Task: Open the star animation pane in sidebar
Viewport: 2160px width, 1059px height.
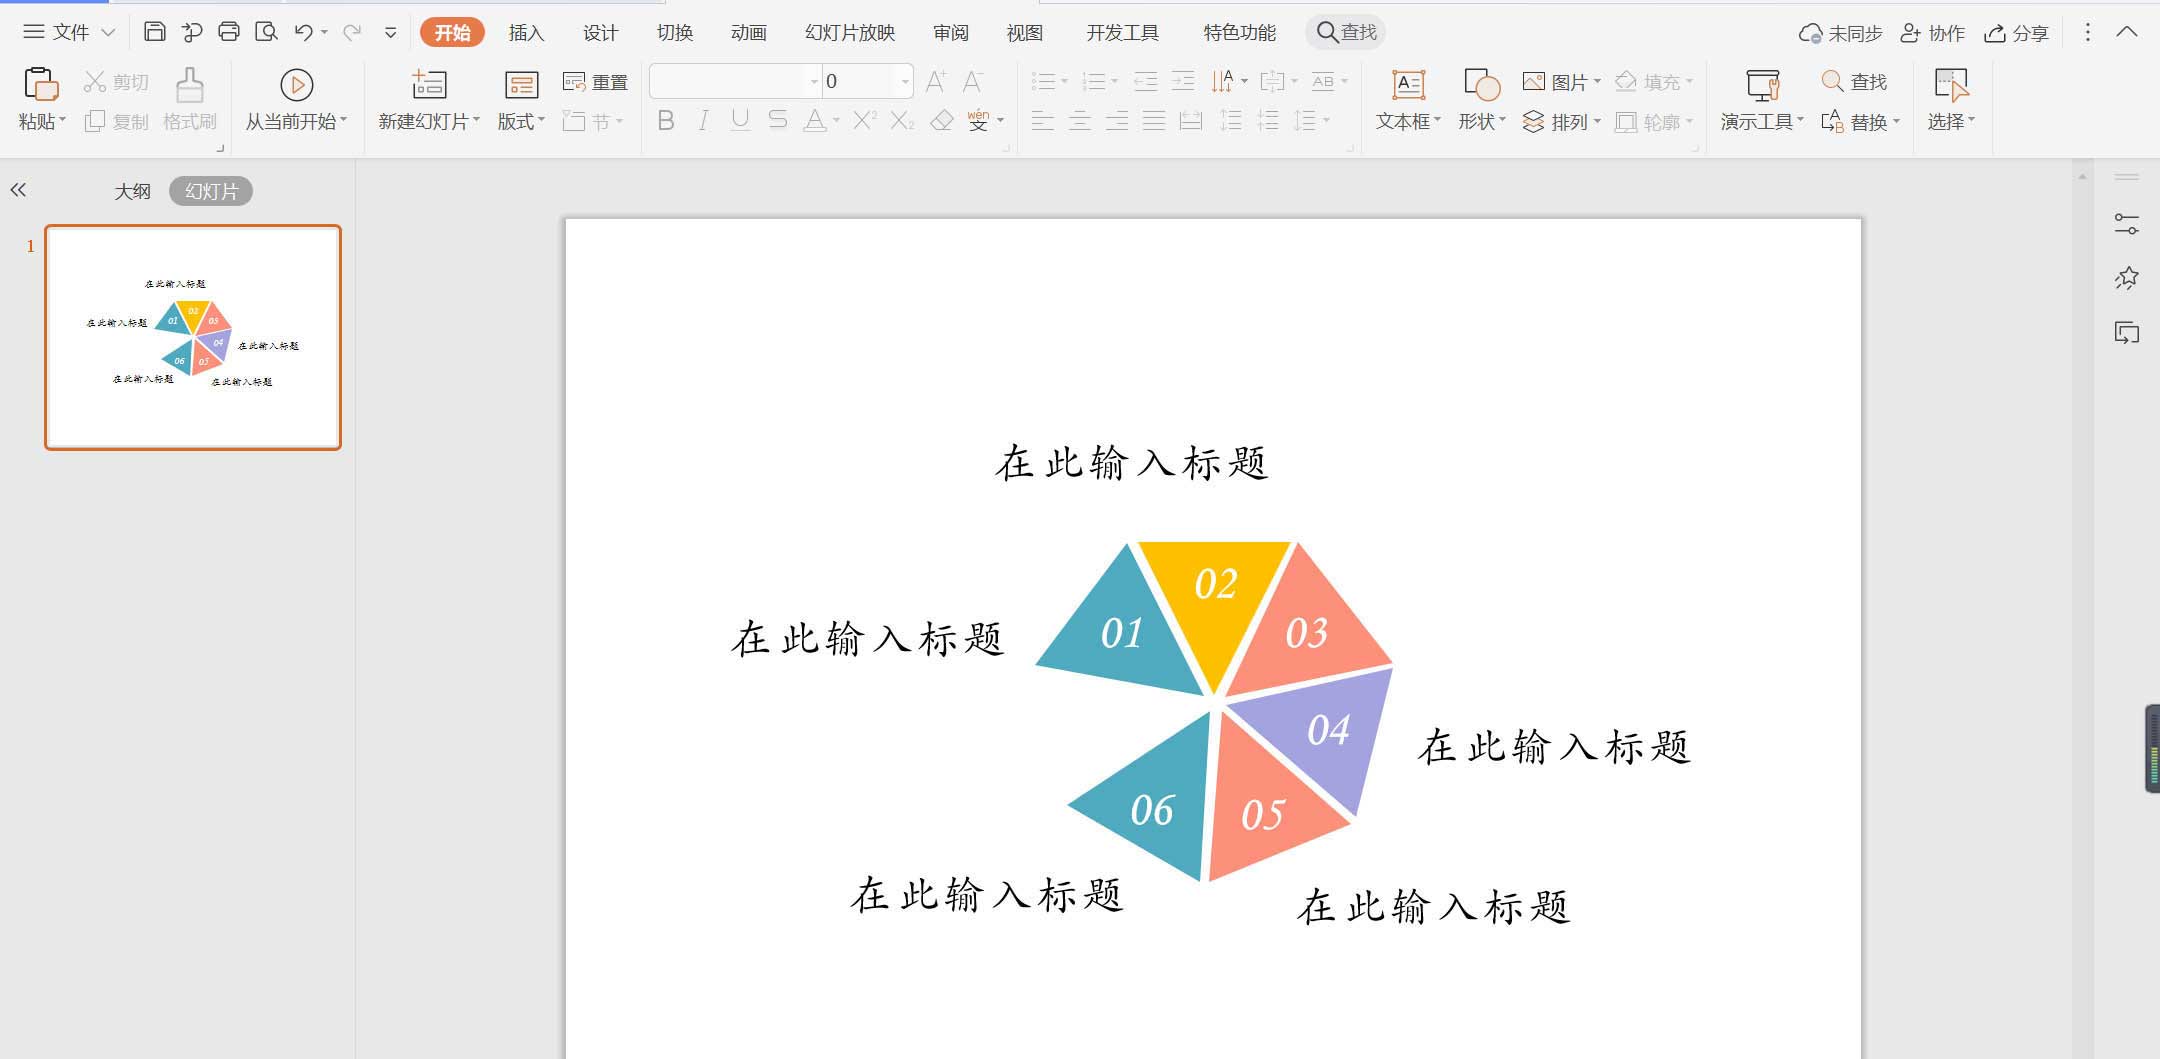Action: pyautogui.click(x=2127, y=278)
